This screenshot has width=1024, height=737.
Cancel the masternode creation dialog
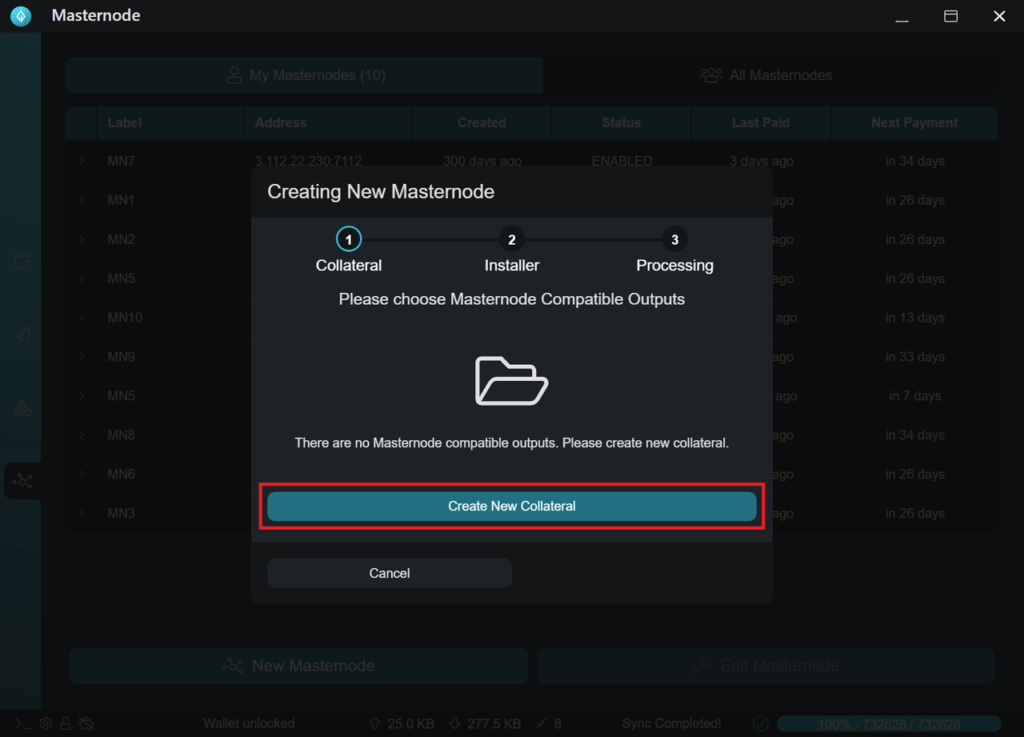tap(389, 572)
